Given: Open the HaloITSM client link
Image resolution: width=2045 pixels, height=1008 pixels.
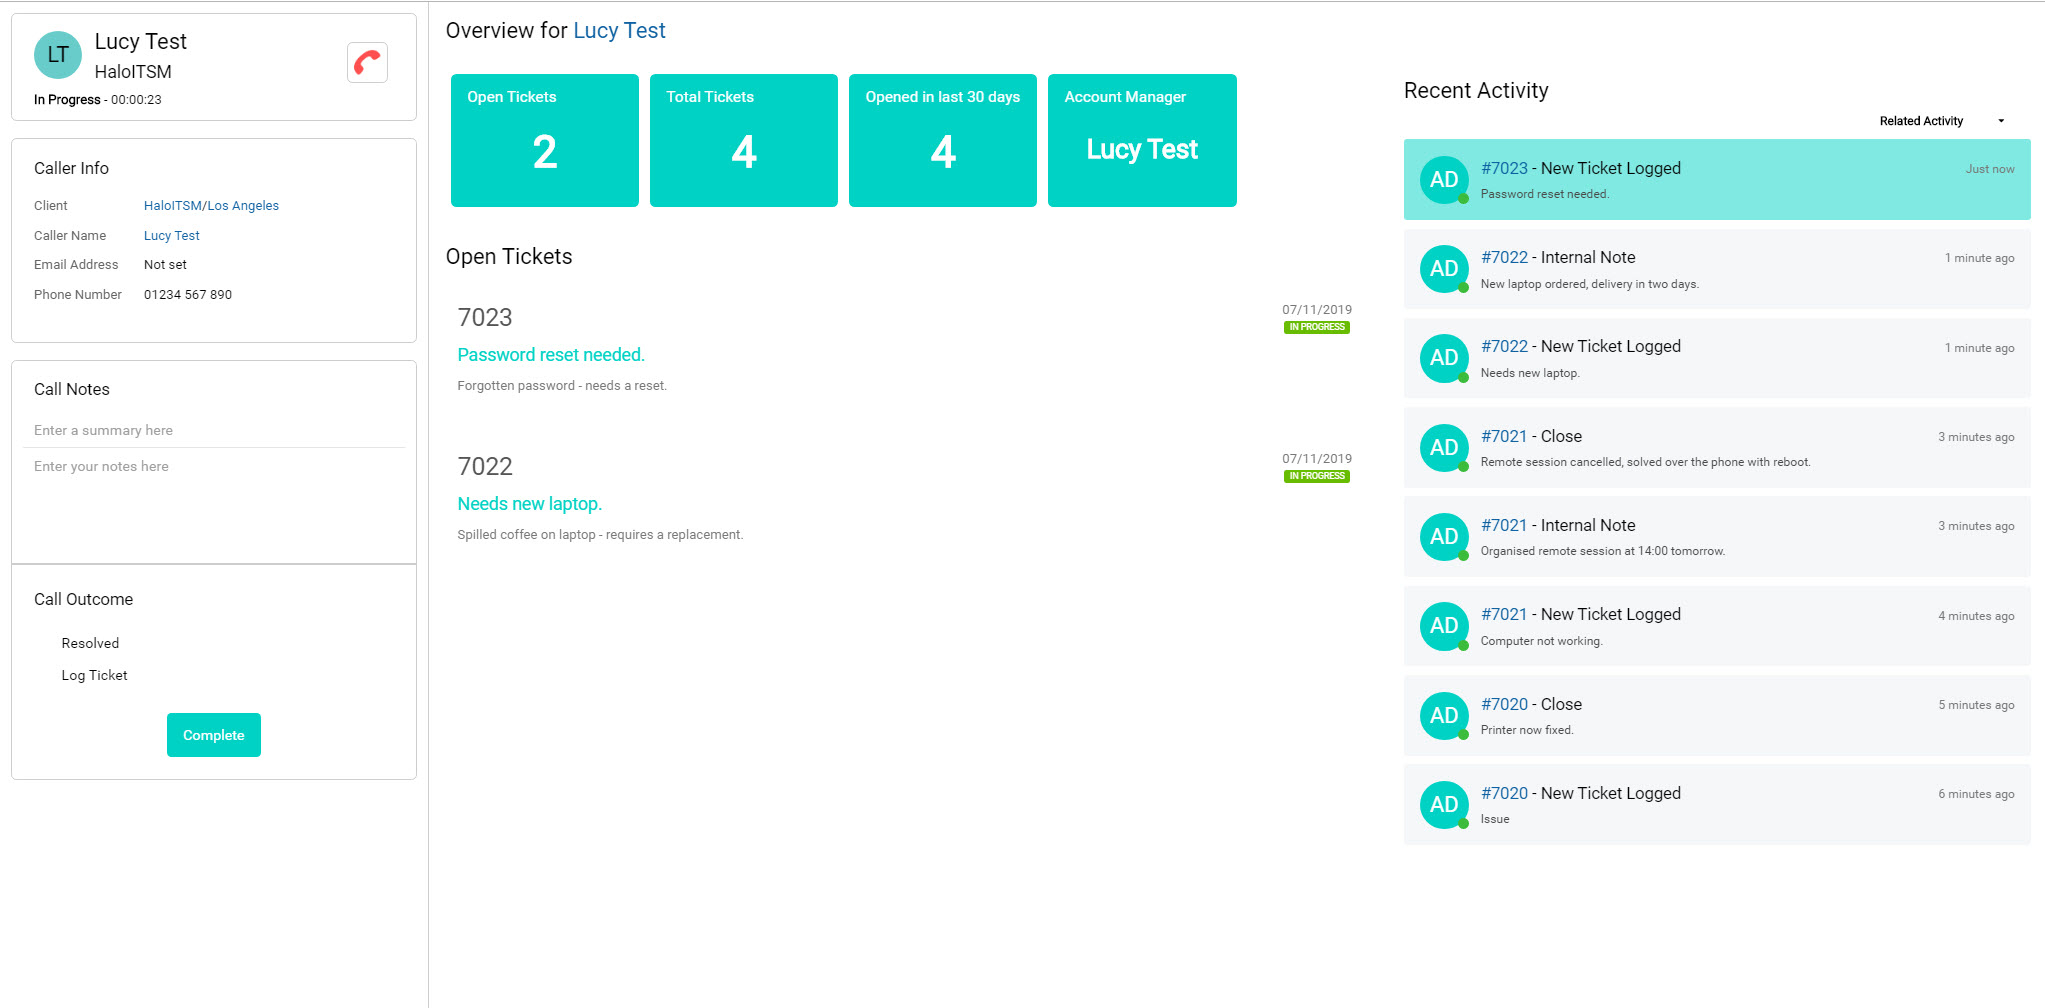Looking at the screenshot, I should click(173, 206).
